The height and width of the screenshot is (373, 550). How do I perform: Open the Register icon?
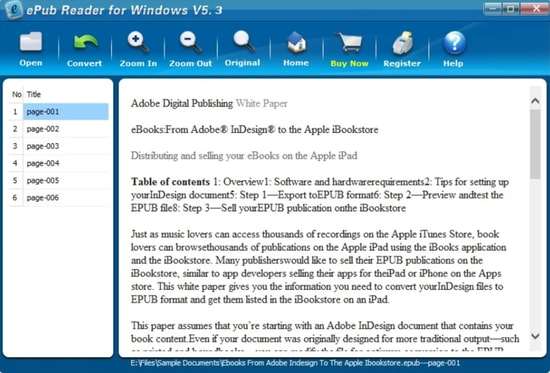click(x=402, y=42)
